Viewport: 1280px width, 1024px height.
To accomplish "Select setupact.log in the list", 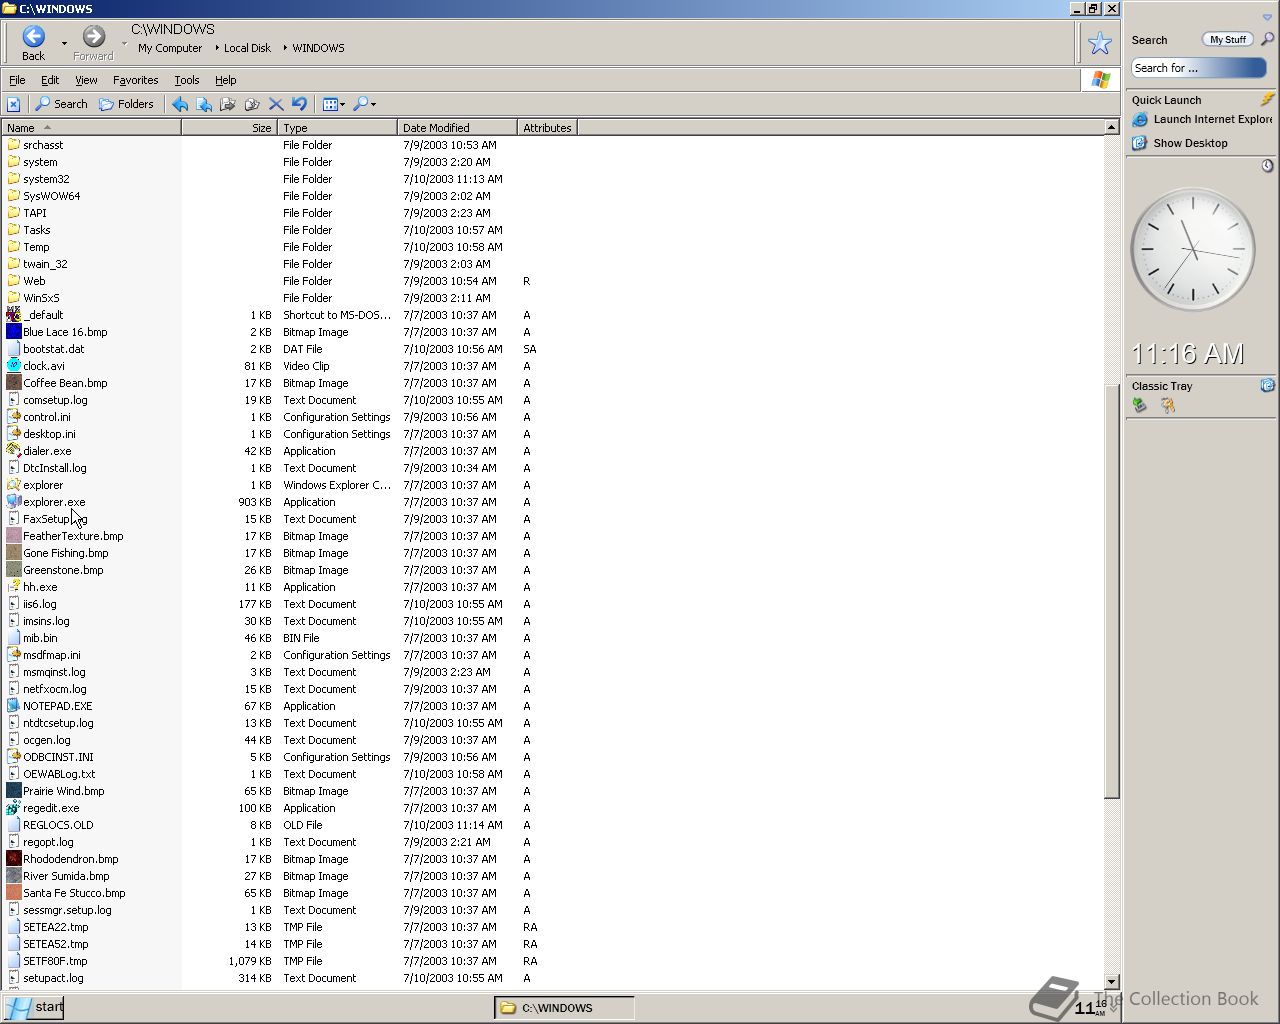I will [x=45, y=978].
